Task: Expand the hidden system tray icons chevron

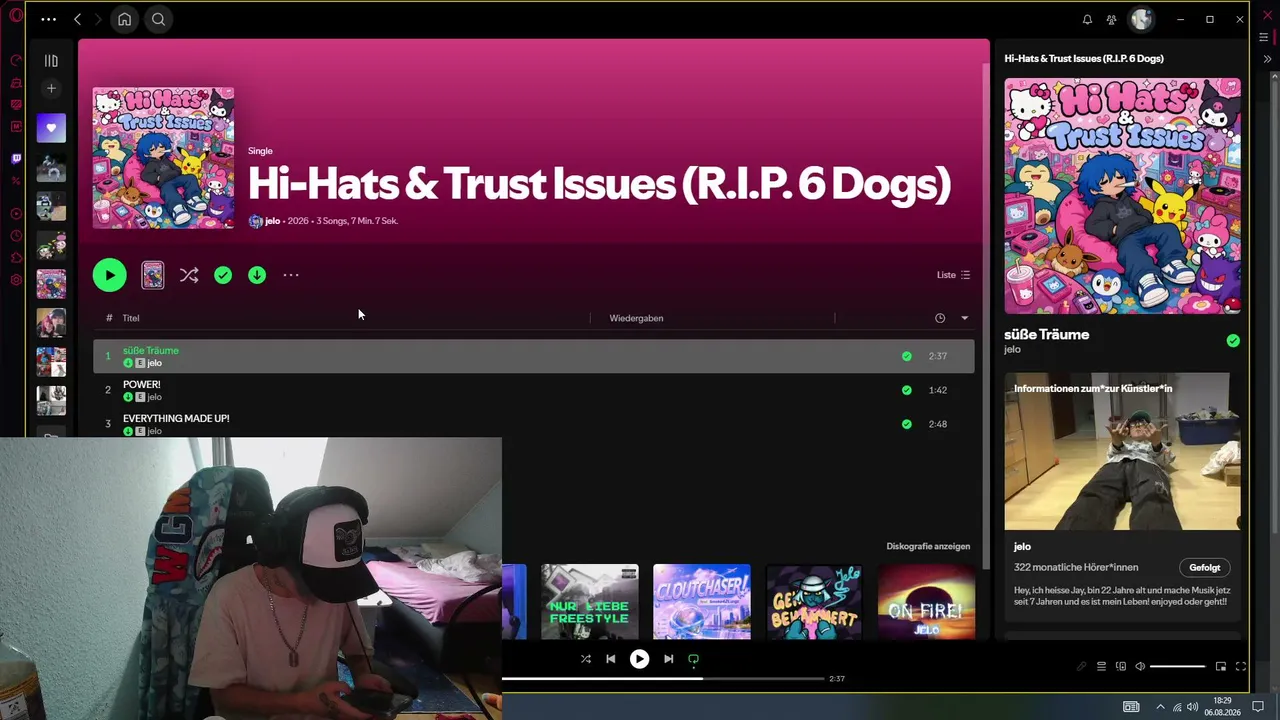Action: [x=1160, y=707]
